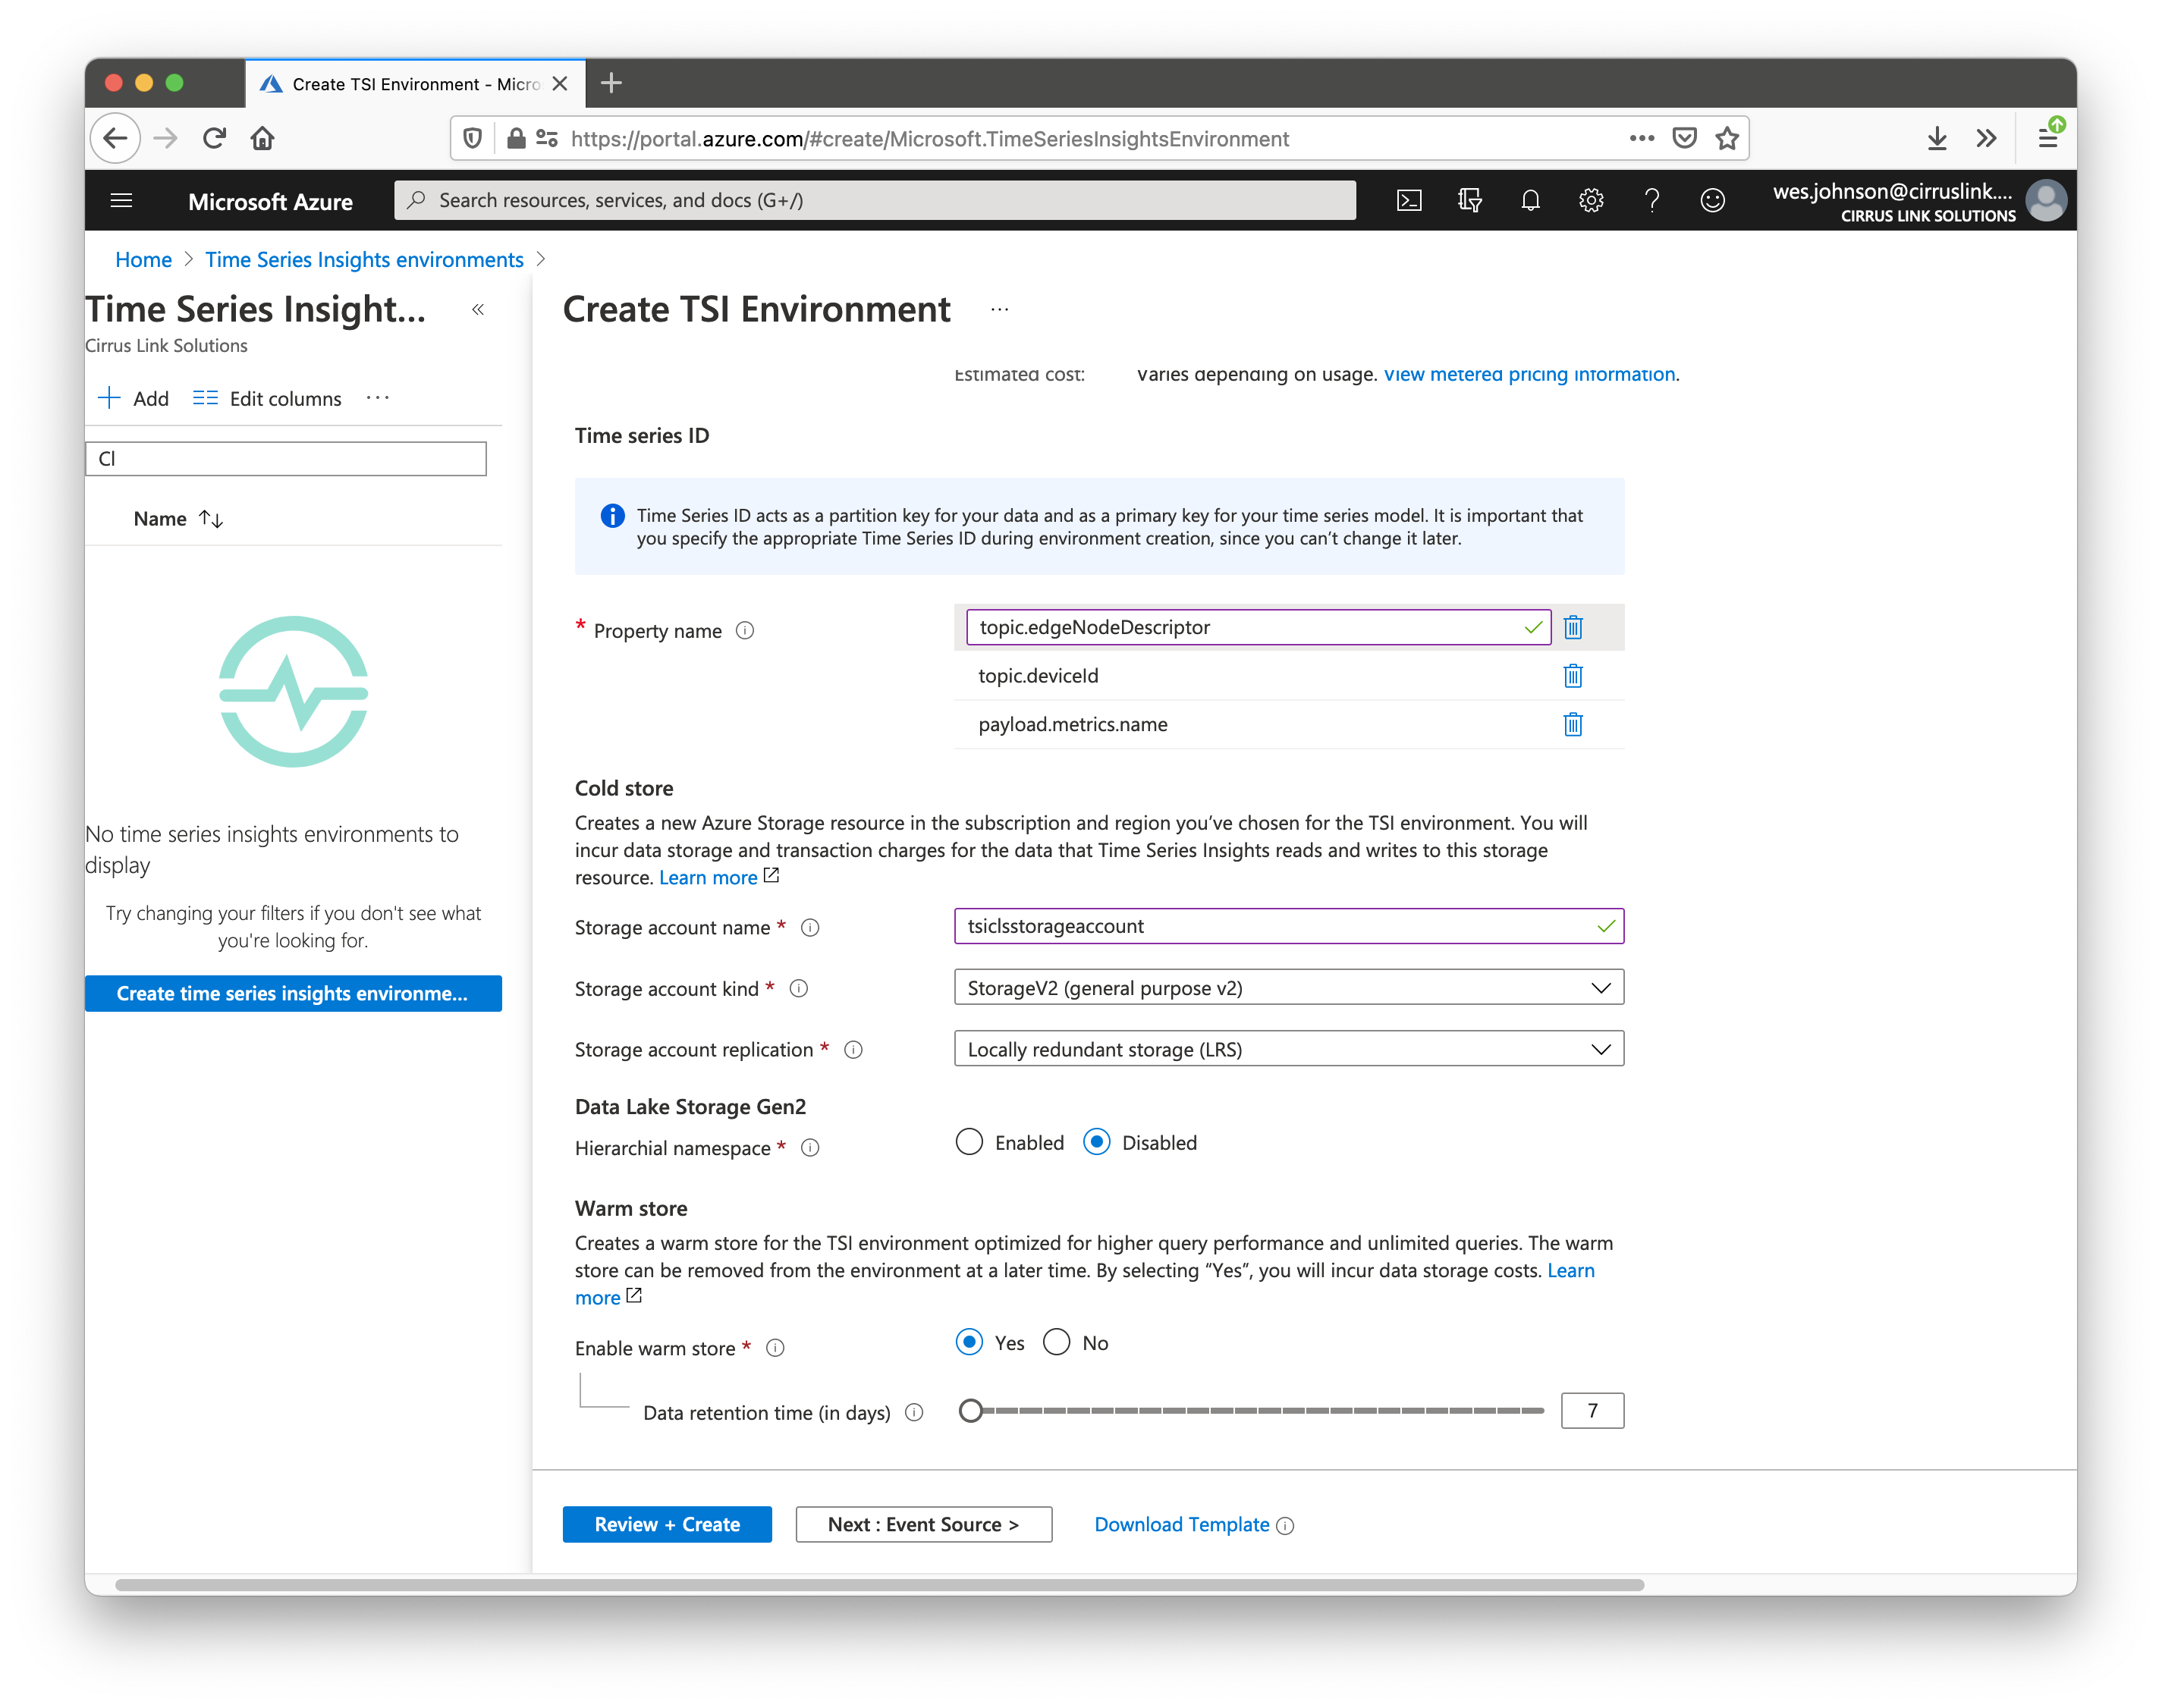The width and height of the screenshot is (2162, 1708).
Task: Open the notifications bell
Action: (1530, 201)
